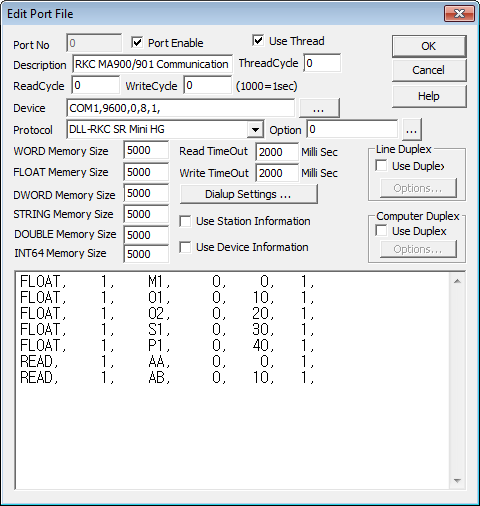
Task: Select the FLOAT S1 line
Action: [x=167, y=329]
